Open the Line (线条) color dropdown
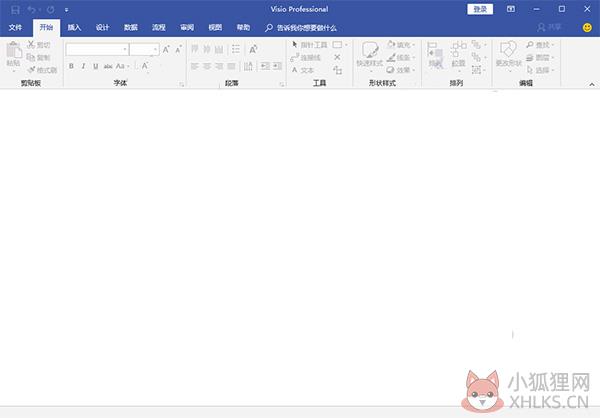The height and width of the screenshot is (418, 600). (401, 57)
